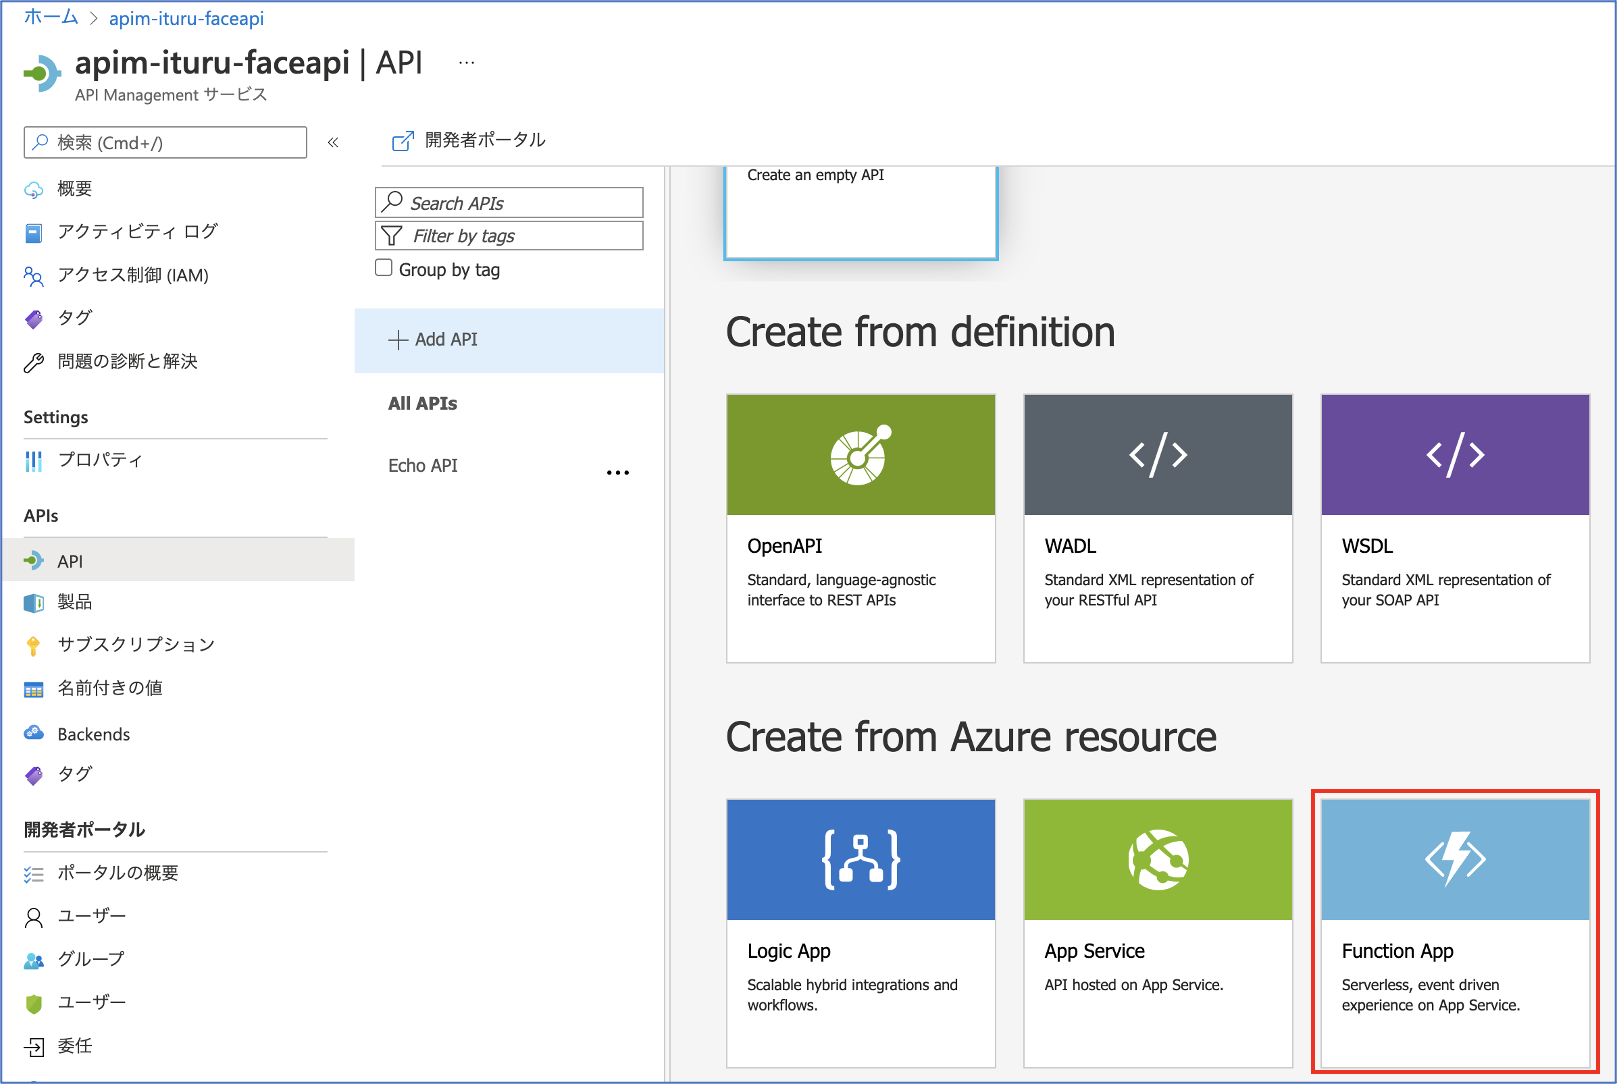Go to the ホーム breadcrumb link
Image resolution: width=1618 pixels, height=1084 pixels.
pyautogui.click(x=51, y=18)
